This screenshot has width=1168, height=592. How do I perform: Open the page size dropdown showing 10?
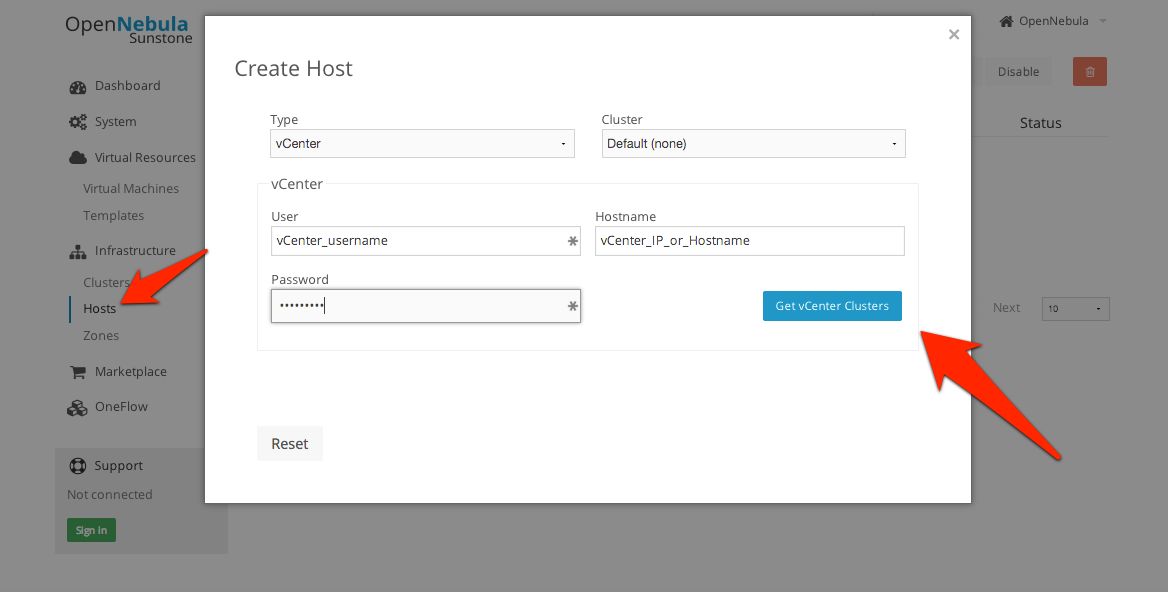point(1076,309)
